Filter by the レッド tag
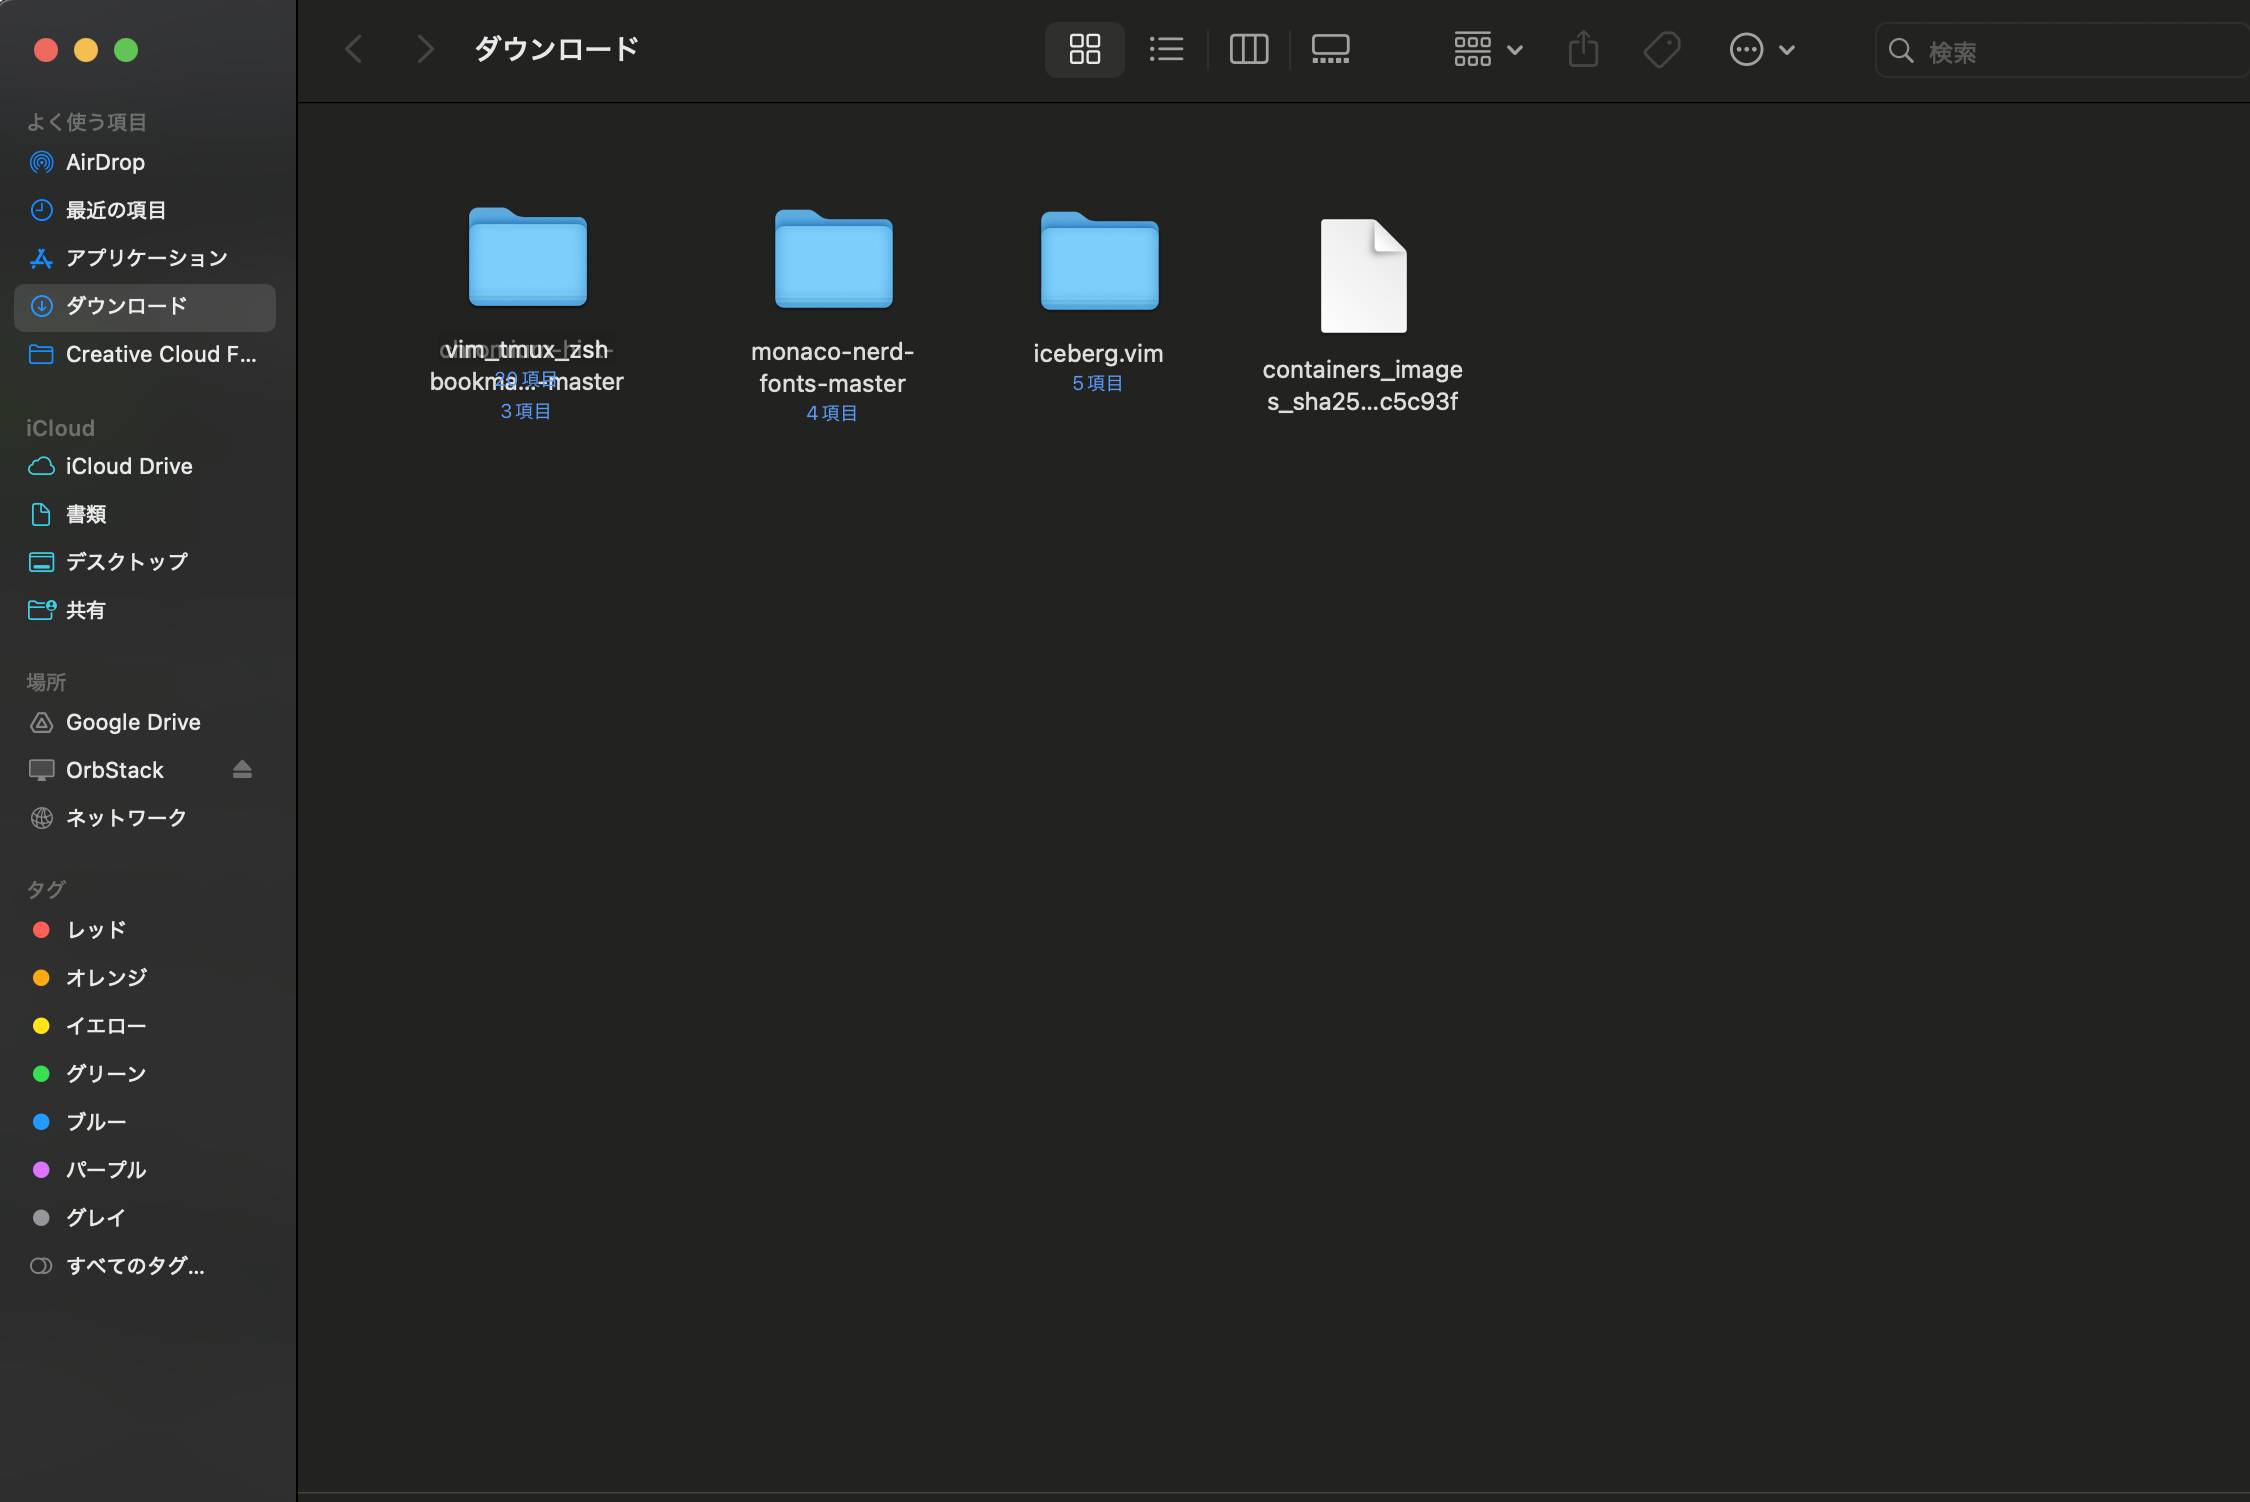The image size is (2250, 1502). click(x=95, y=930)
